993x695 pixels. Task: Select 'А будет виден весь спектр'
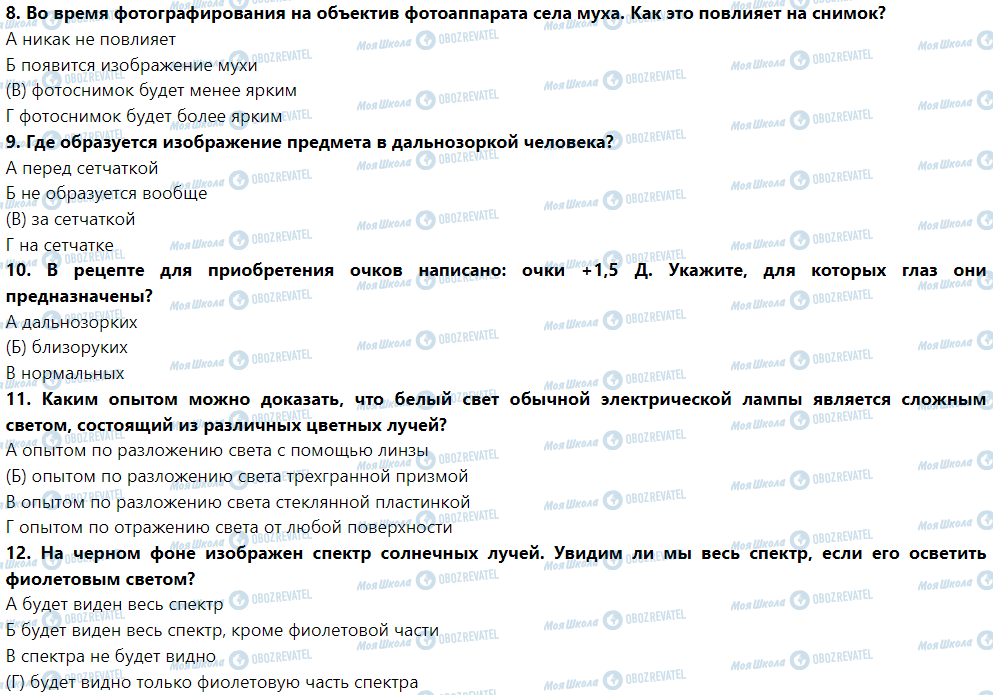click(x=114, y=604)
